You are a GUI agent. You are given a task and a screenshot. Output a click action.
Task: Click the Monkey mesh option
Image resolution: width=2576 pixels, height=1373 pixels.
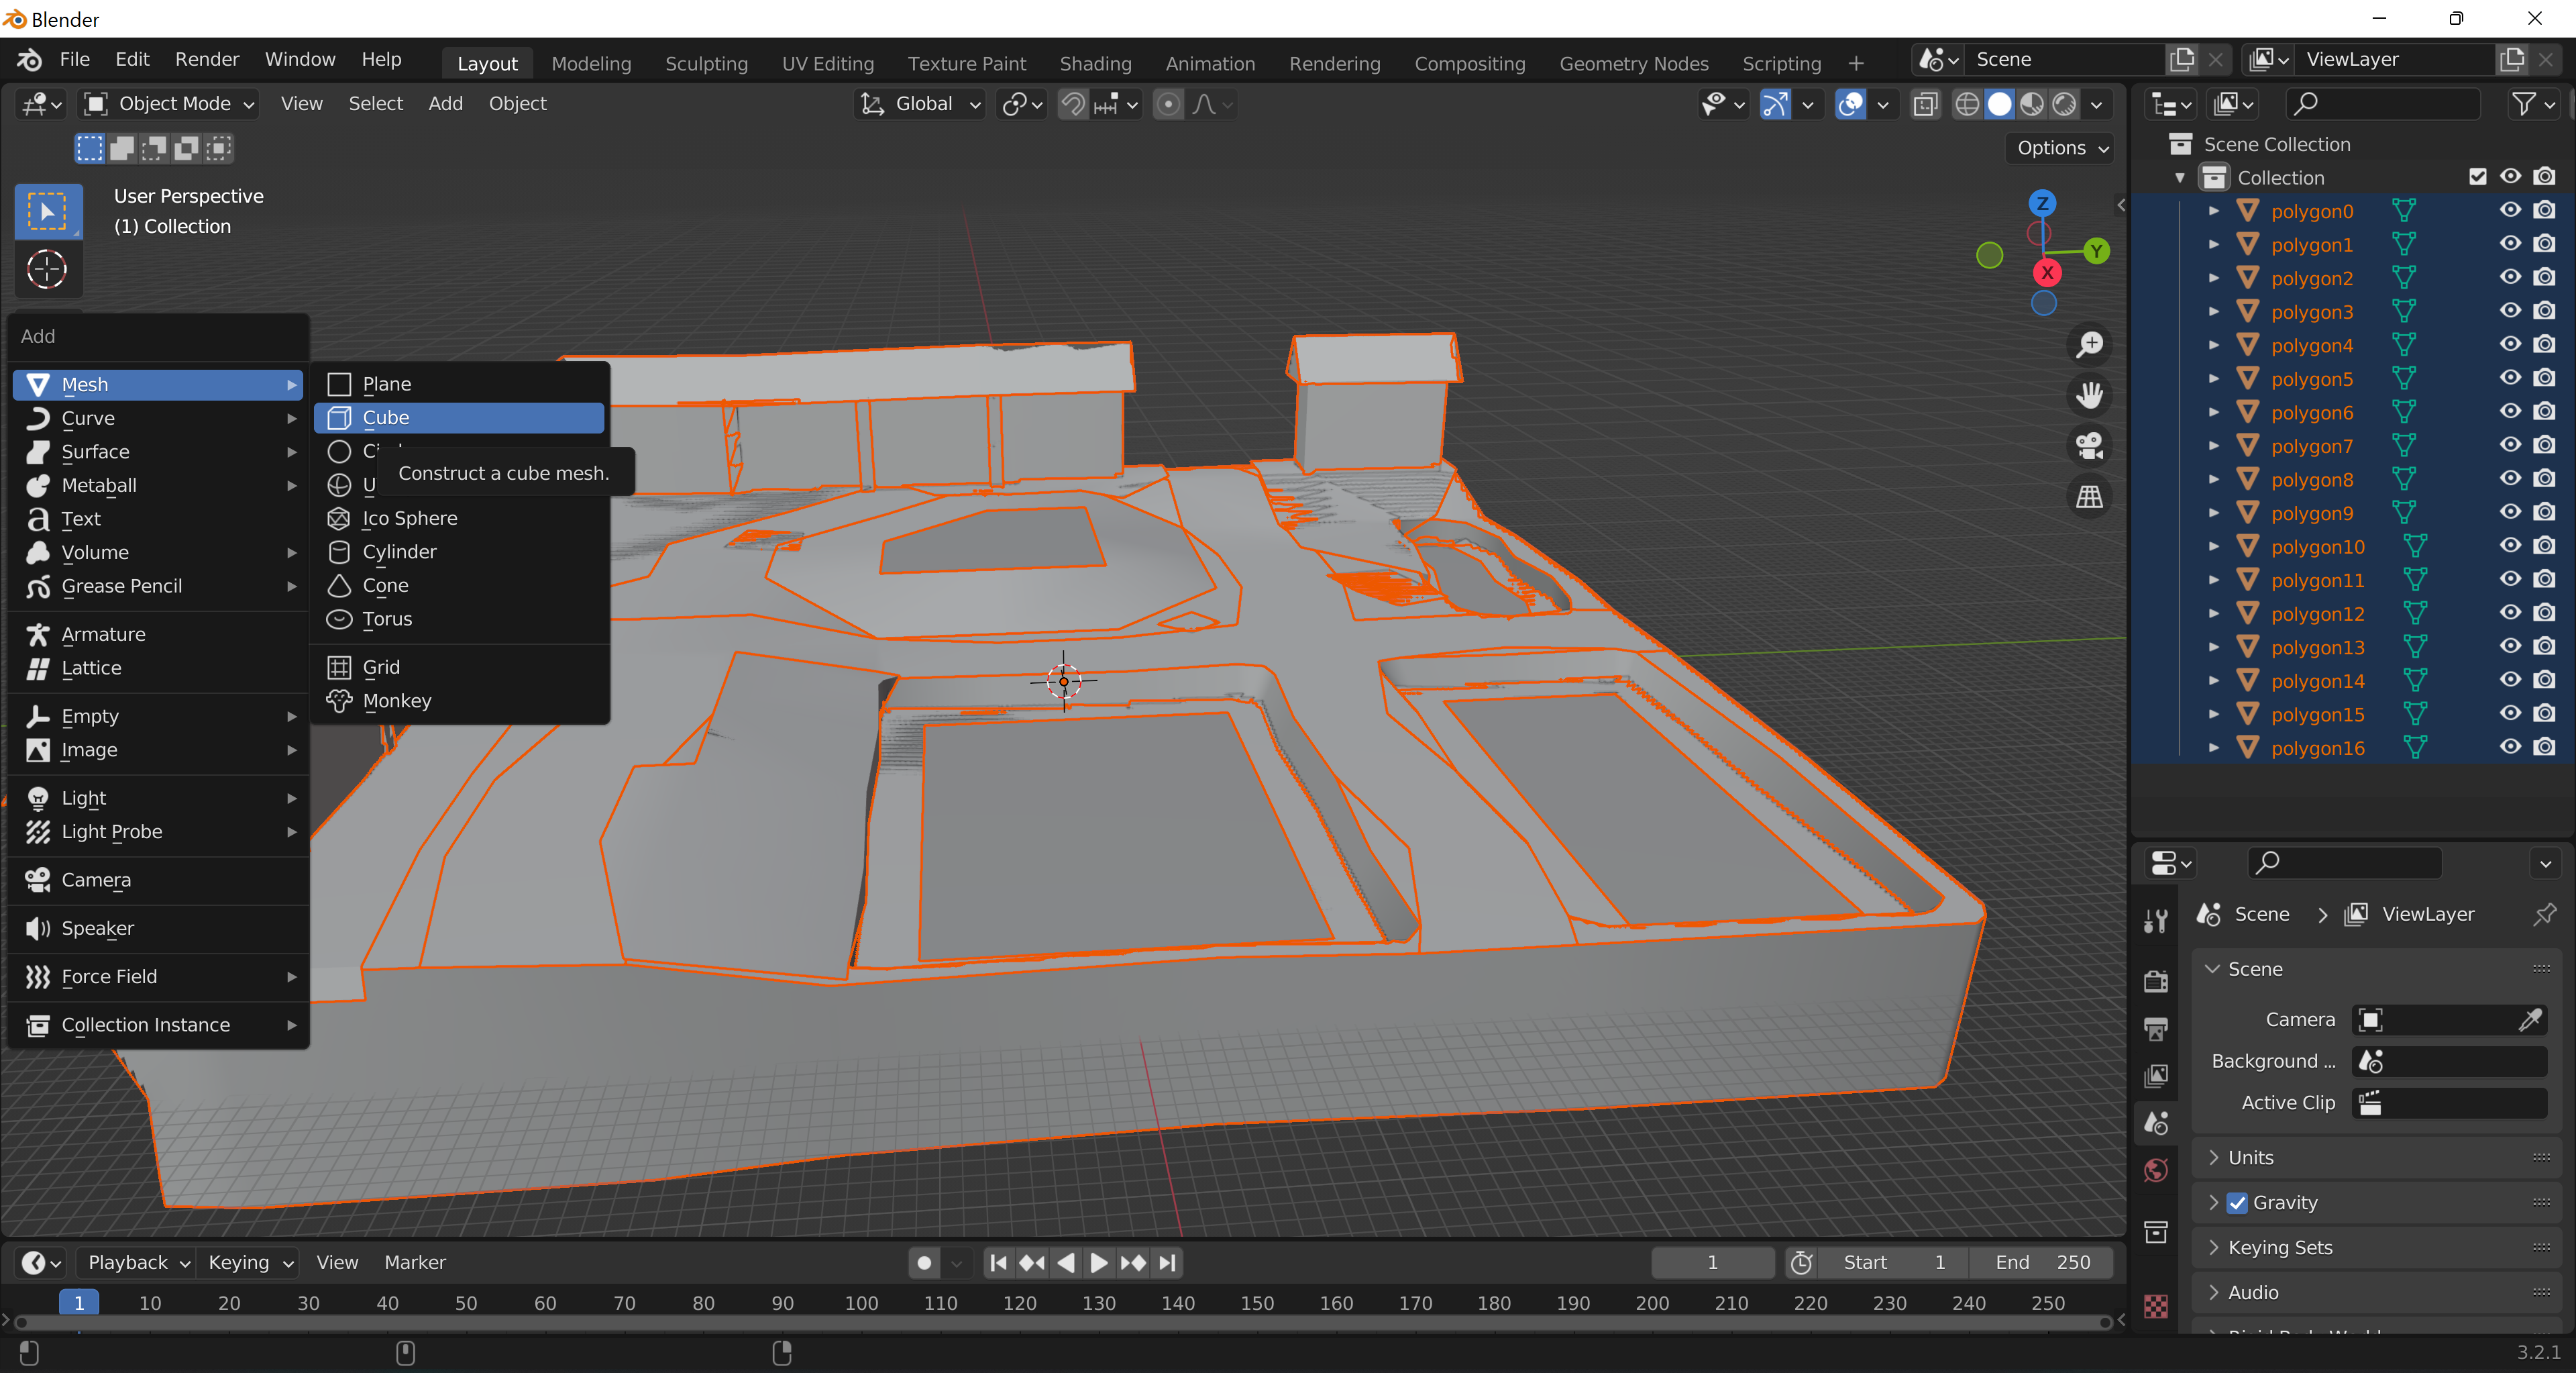[x=396, y=700]
